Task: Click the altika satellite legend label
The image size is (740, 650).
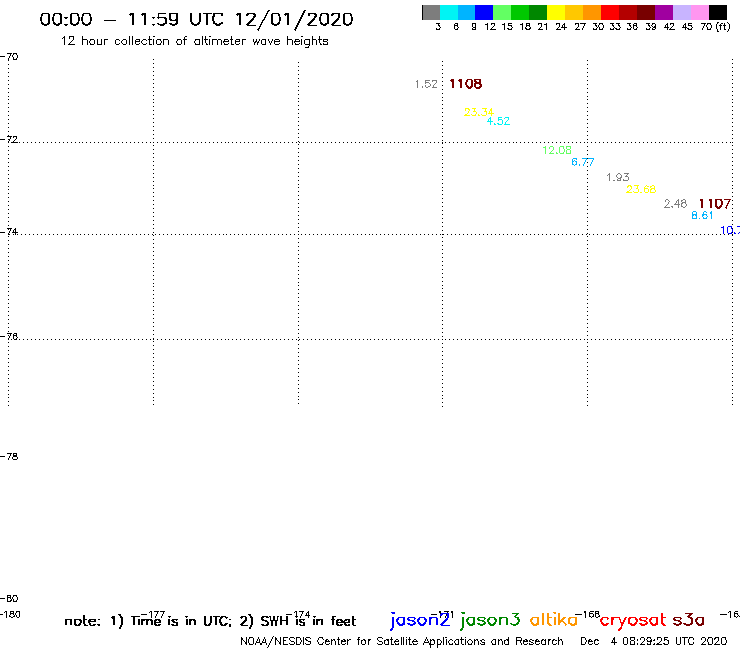Action: click(x=554, y=620)
